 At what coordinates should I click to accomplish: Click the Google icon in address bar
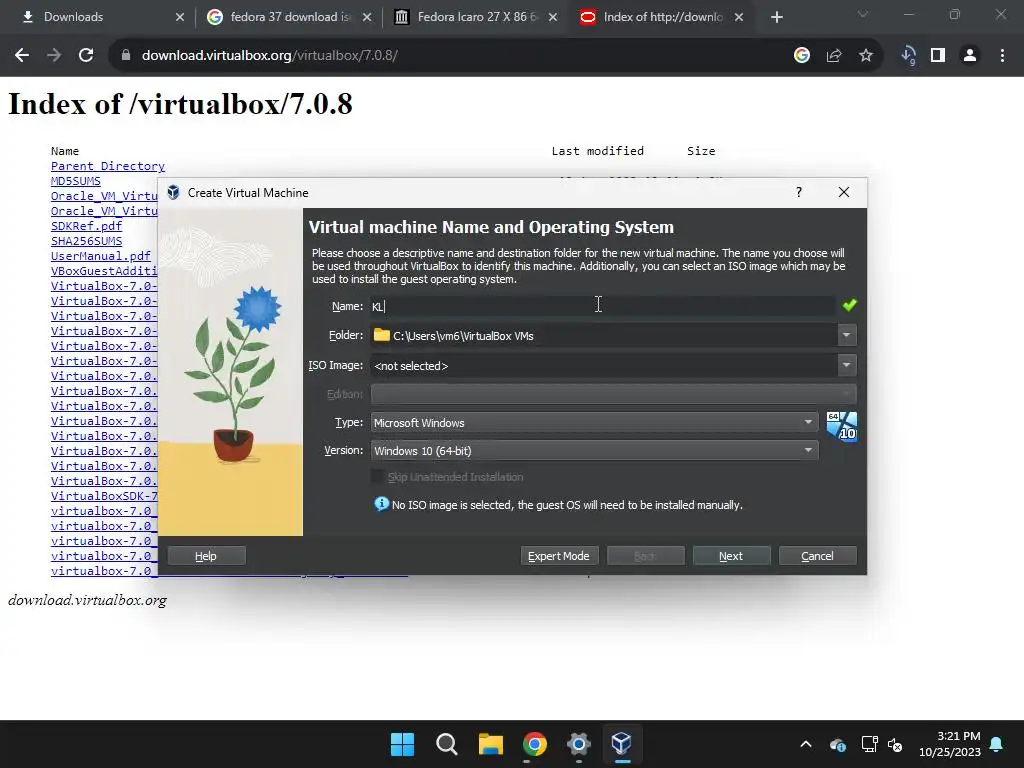802,56
